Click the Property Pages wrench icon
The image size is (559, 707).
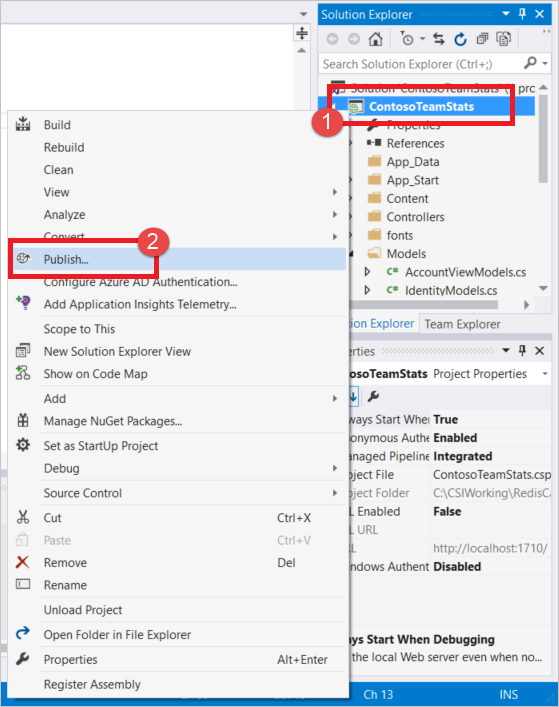[x=373, y=396]
